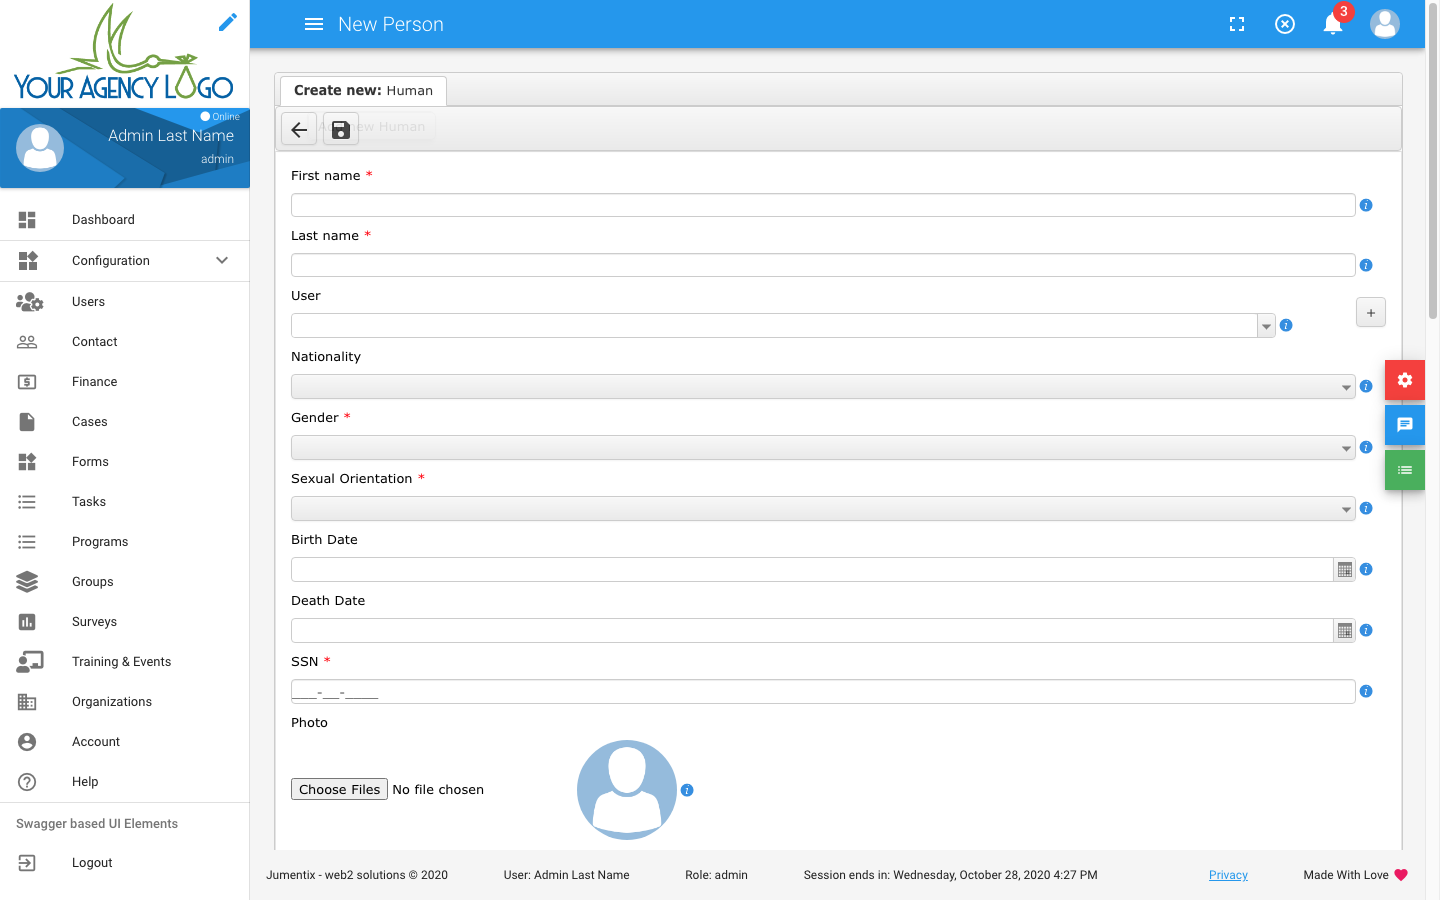Click the Session ends text in footer
Image resolution: width=1440 pixels, height=900 pixels.
(950, 875)
